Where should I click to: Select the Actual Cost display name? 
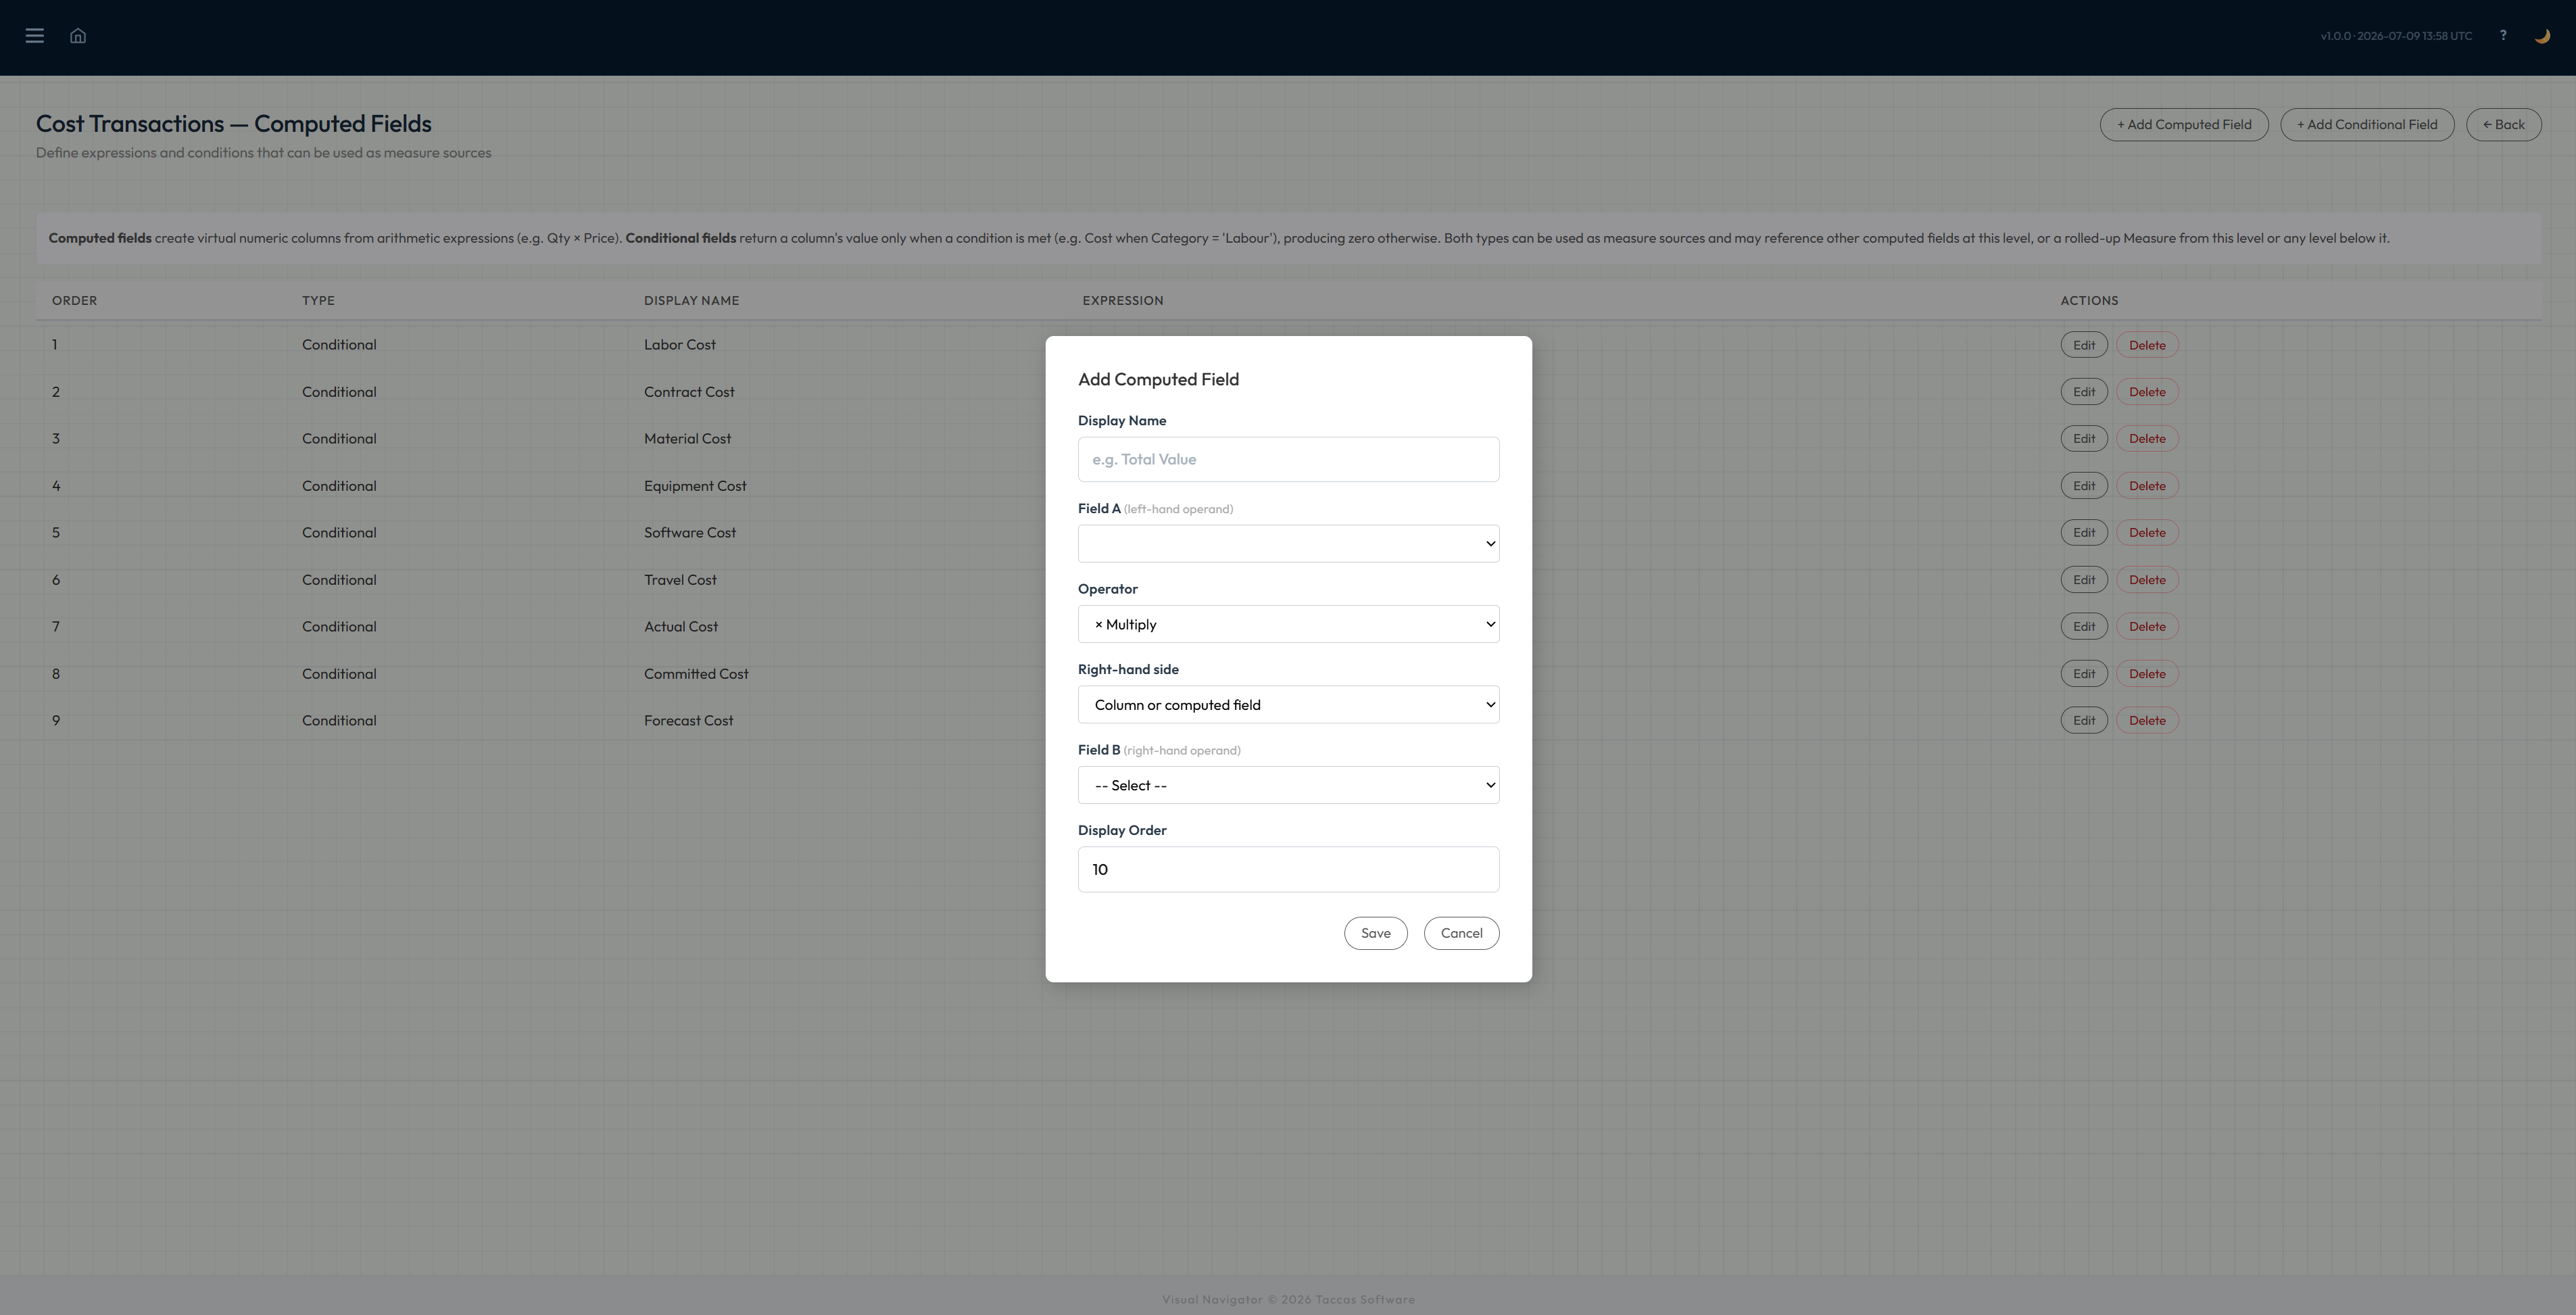point(681,627)
